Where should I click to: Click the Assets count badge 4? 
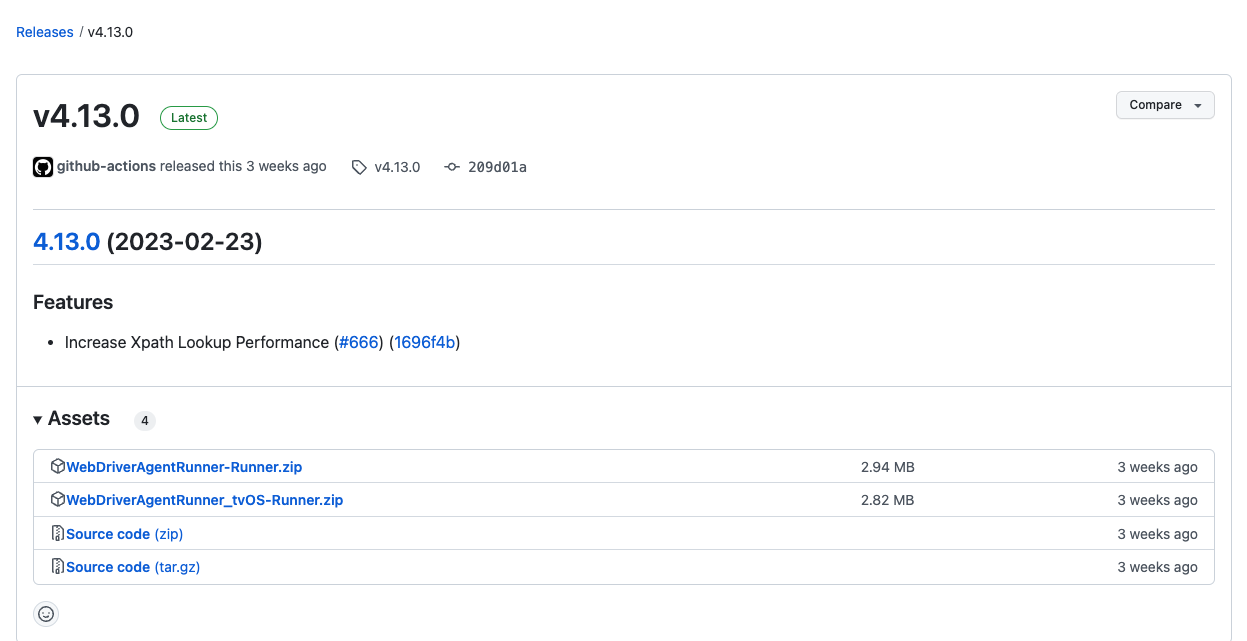pyautogui.click(x=145, y=421)
